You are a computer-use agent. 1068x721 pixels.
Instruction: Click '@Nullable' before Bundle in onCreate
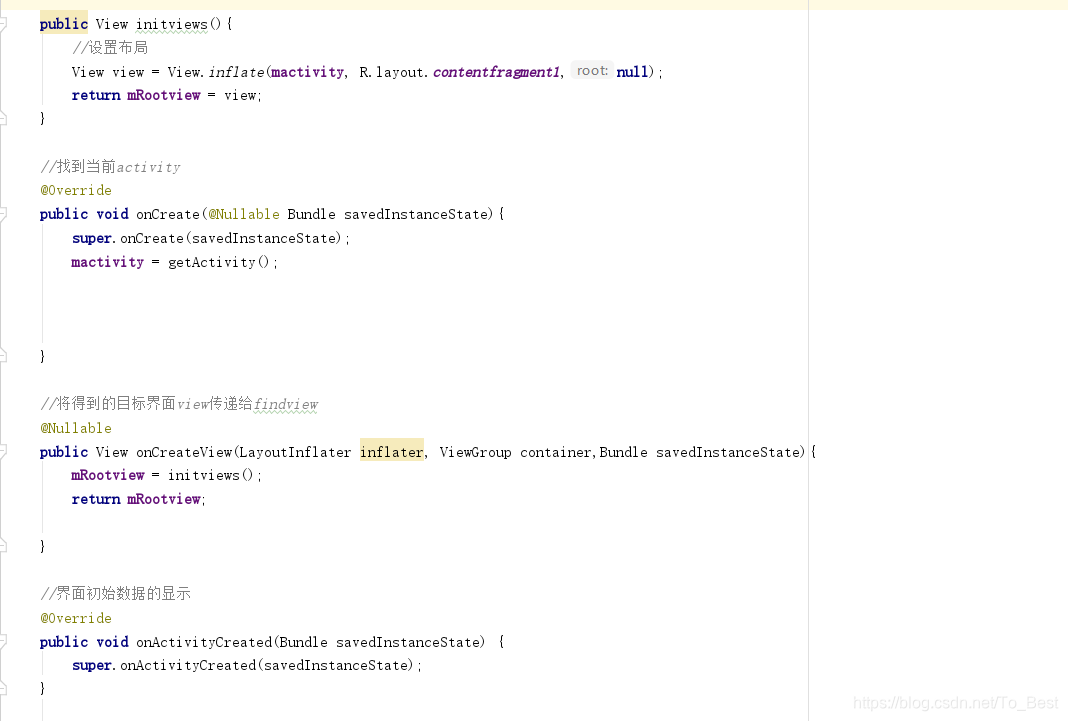244,214
